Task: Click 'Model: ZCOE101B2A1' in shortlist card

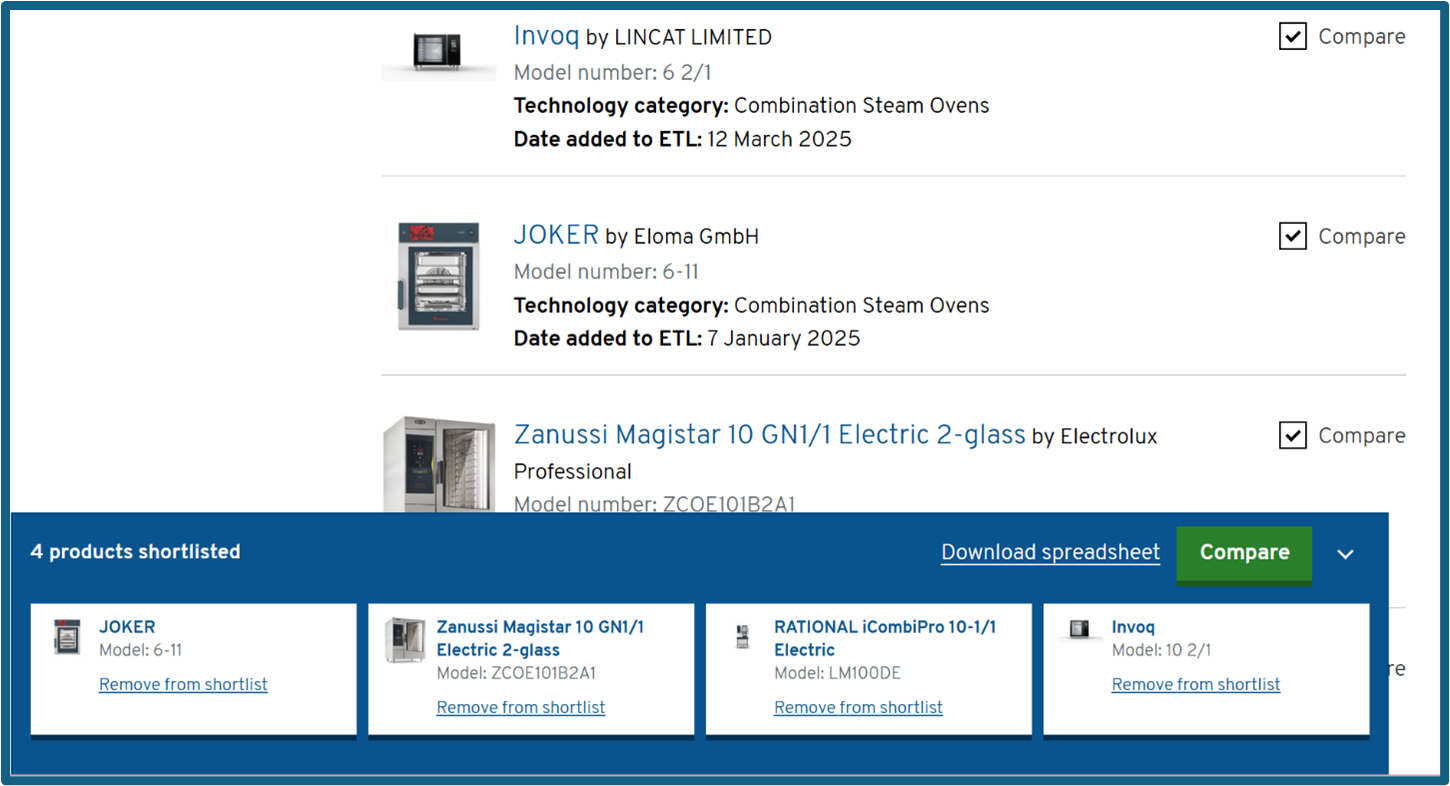Action: click(516, 673)
